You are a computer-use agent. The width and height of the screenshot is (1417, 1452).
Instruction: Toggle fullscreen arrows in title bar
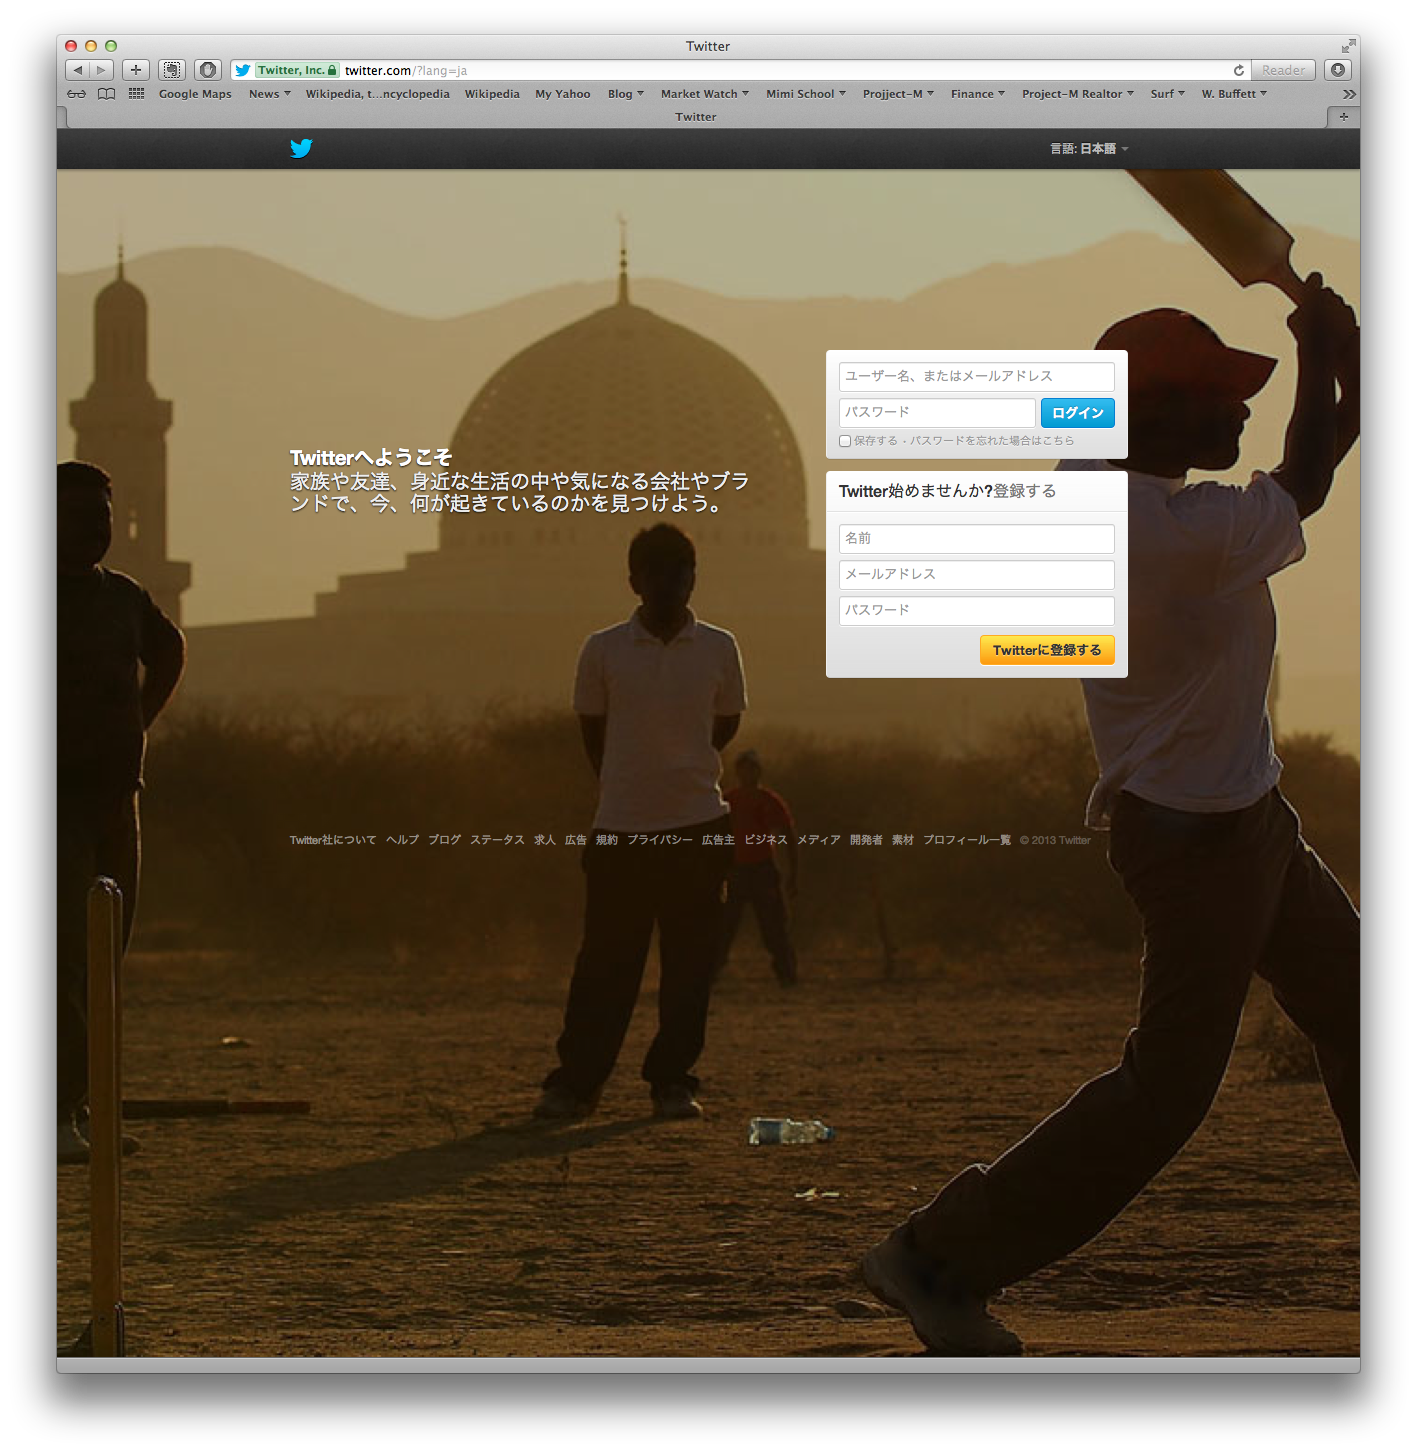tap(1348, 46)
